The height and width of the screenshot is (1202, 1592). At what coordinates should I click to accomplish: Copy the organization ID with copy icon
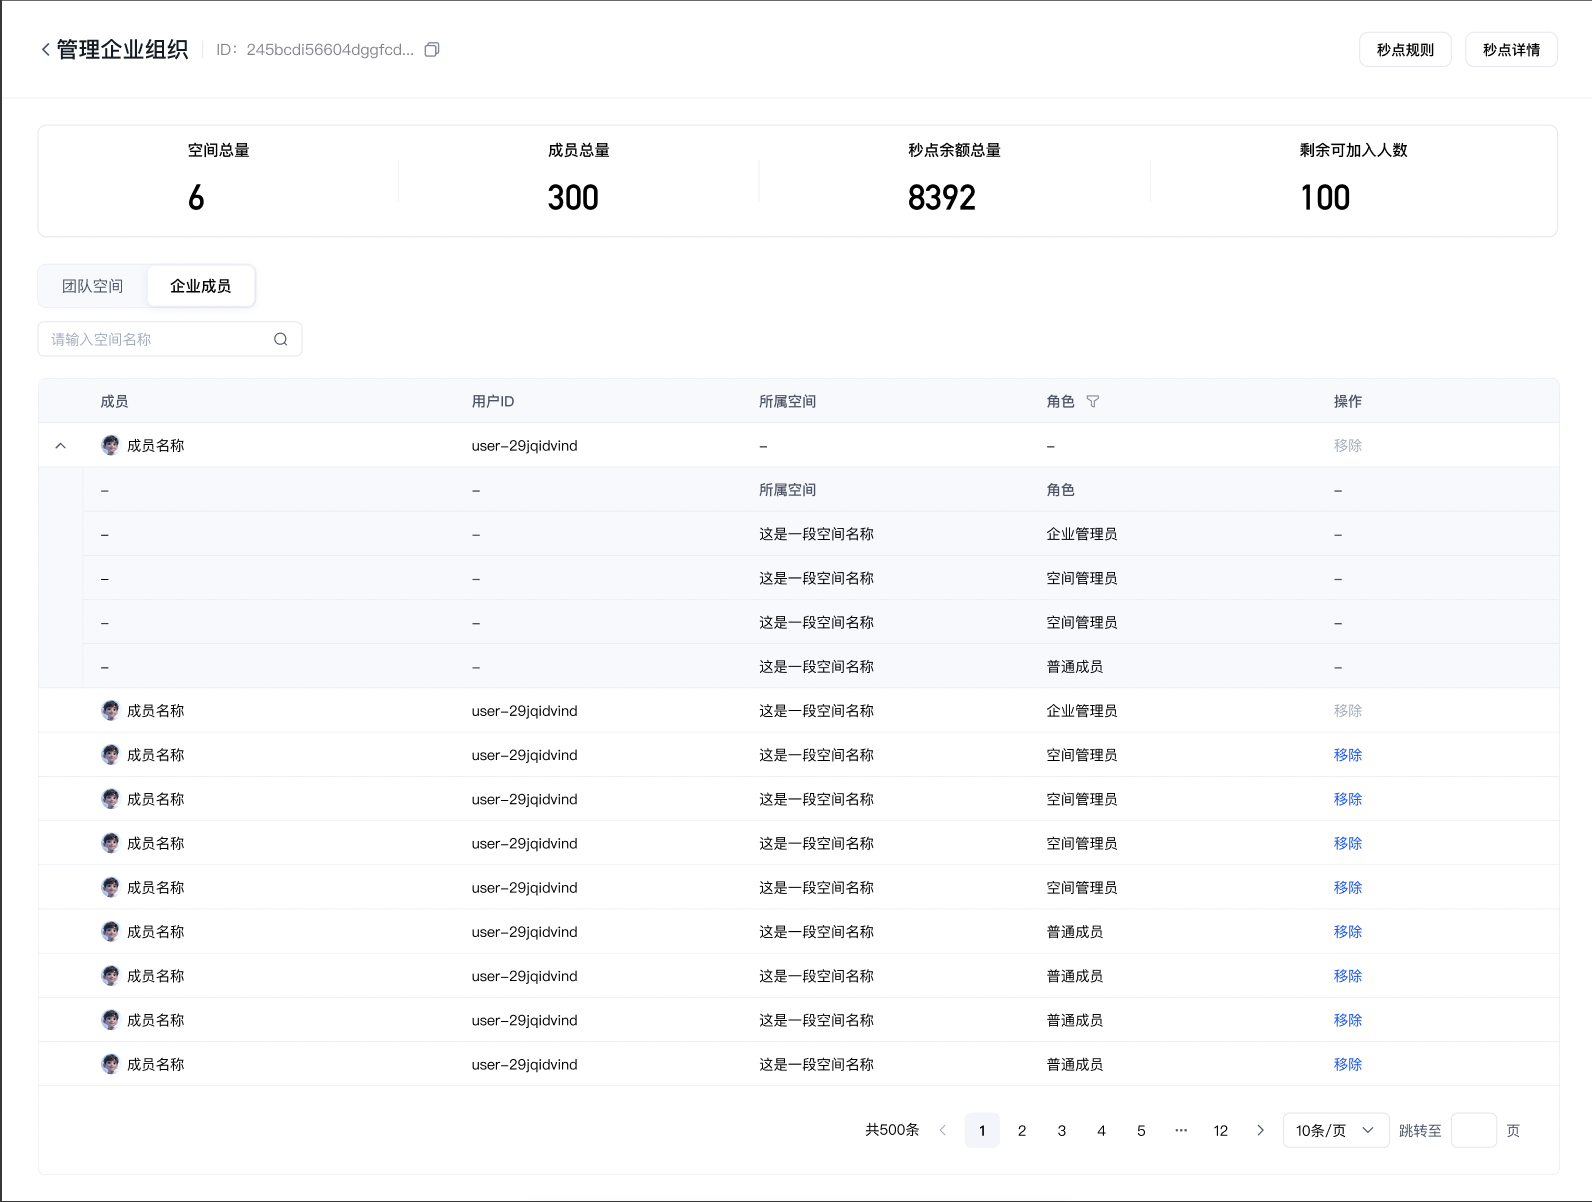[432, 50]
